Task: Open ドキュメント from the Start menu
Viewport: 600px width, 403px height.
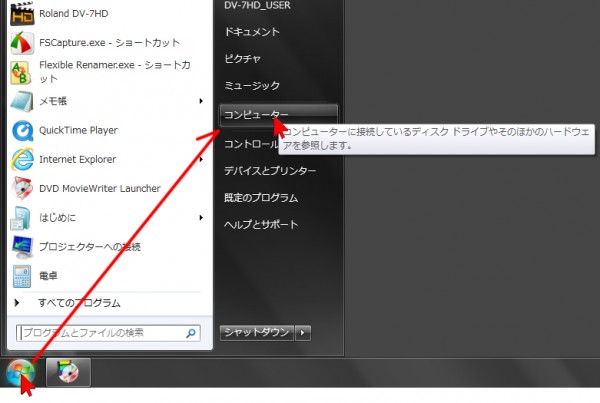Action: (x=252, y=32)
